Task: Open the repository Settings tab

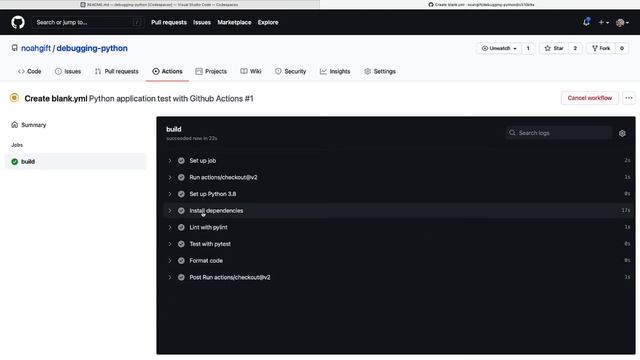Action: pos(380,71)
